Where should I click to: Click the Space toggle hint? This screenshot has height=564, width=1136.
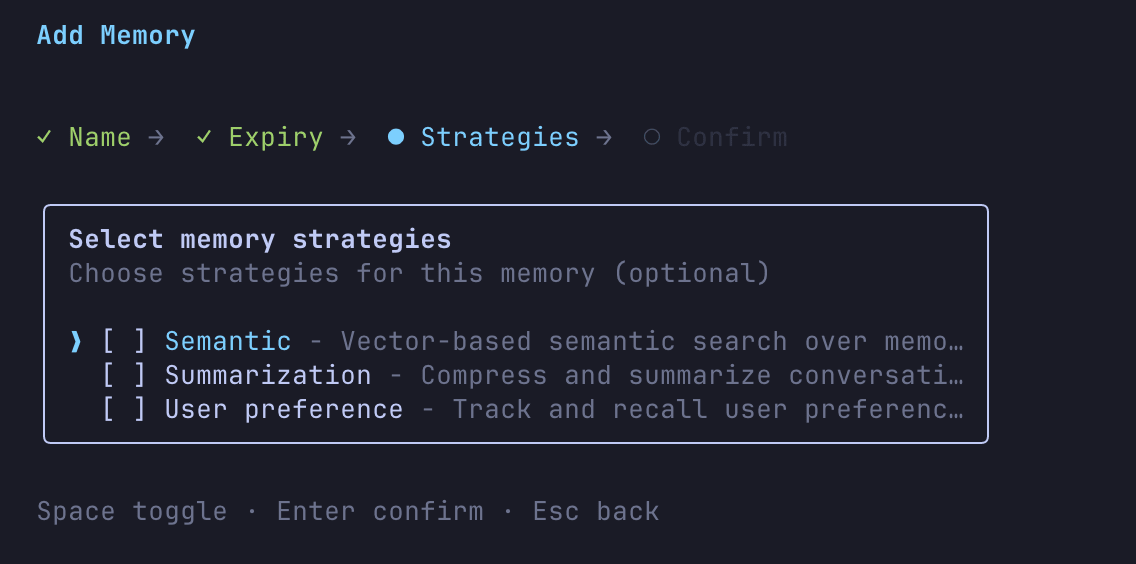point(132,512)
